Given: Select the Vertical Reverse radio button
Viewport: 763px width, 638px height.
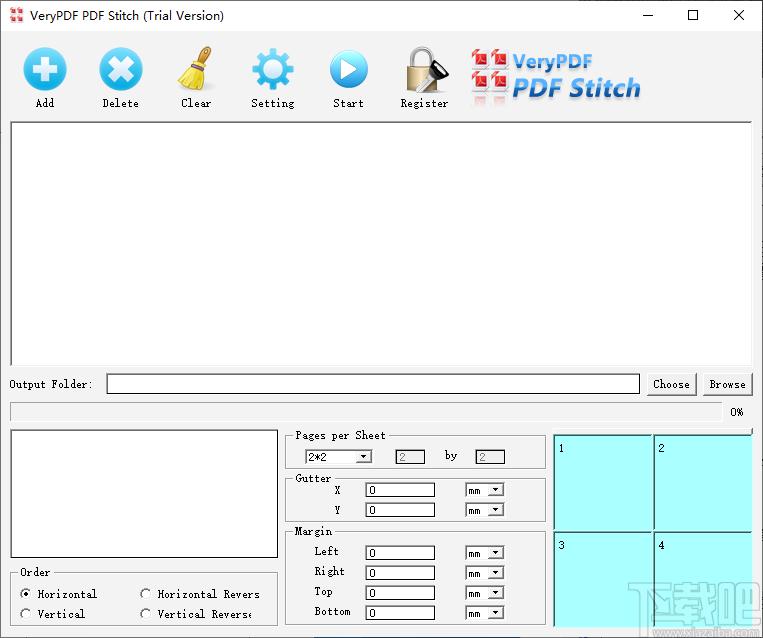Looking at the screenshot, I should [x=145, y=613].
